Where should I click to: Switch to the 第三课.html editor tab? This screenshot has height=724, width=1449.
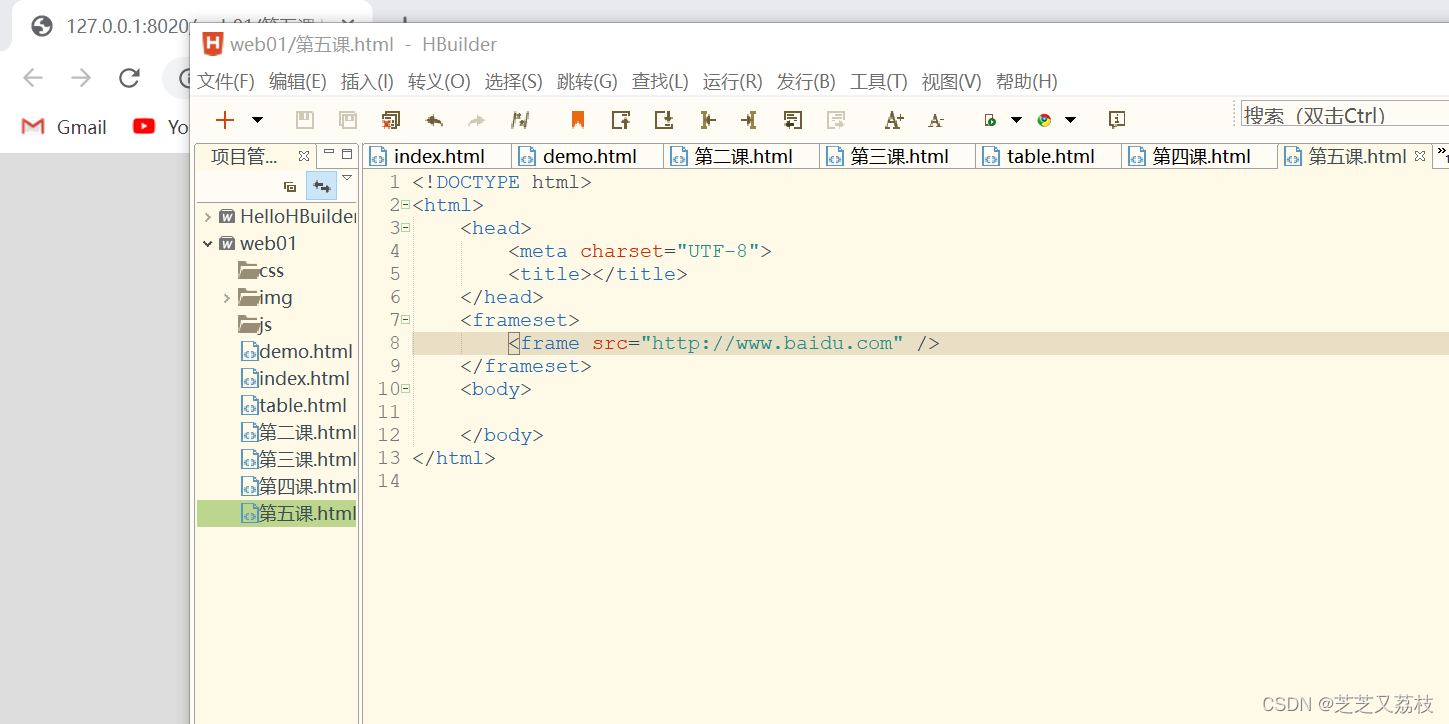click(898, 156)
